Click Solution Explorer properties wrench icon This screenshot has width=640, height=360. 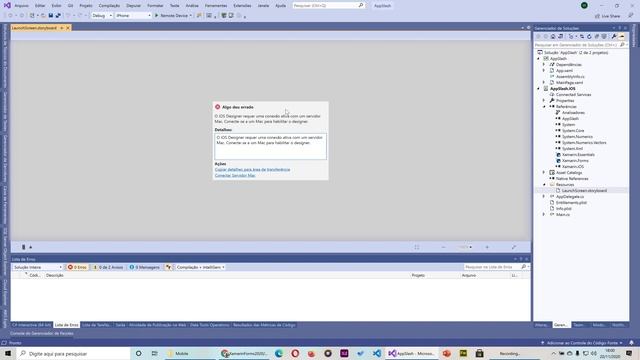pos(614,36)
